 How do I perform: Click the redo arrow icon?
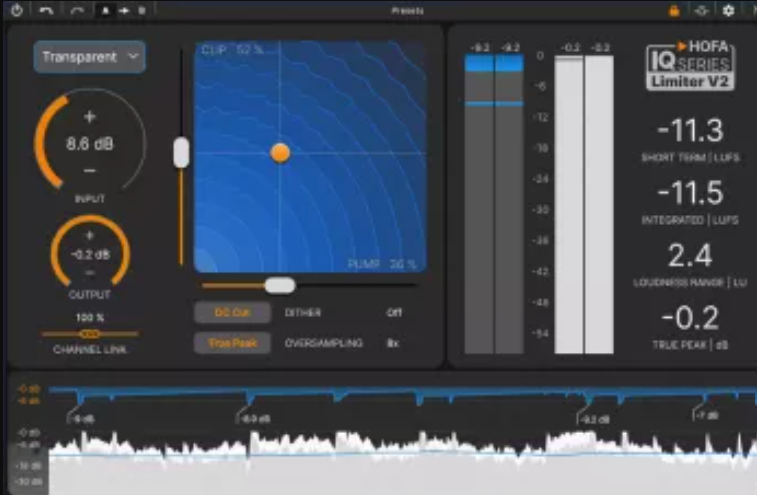[x=77, y=11]
